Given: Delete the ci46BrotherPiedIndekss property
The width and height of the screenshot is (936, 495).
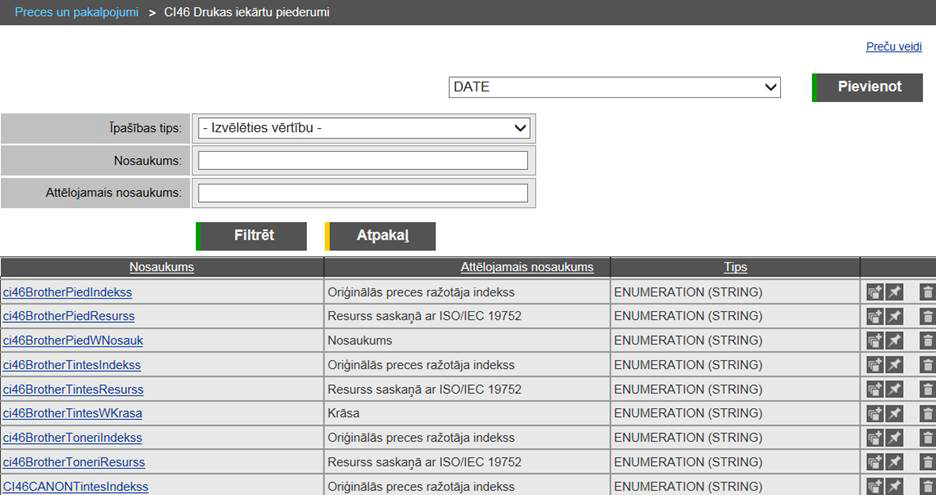Looking at the screenshot, I should click(927, 292).
